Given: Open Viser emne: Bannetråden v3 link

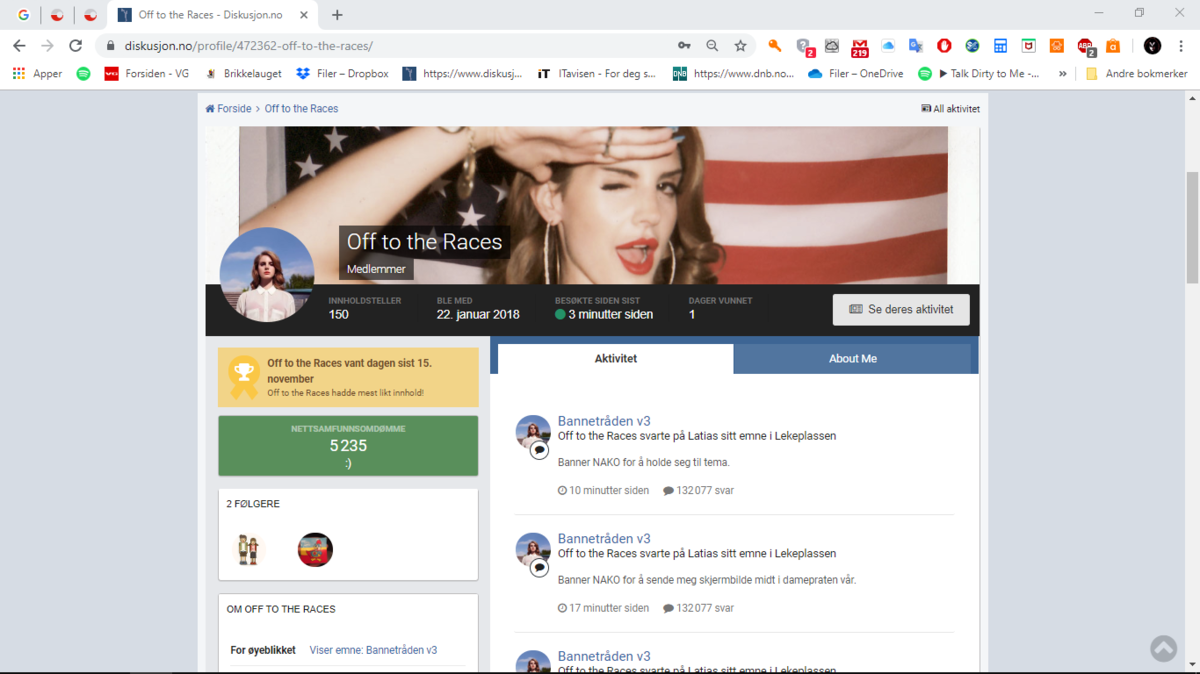Looking at the screenshot, I should 373,650.
